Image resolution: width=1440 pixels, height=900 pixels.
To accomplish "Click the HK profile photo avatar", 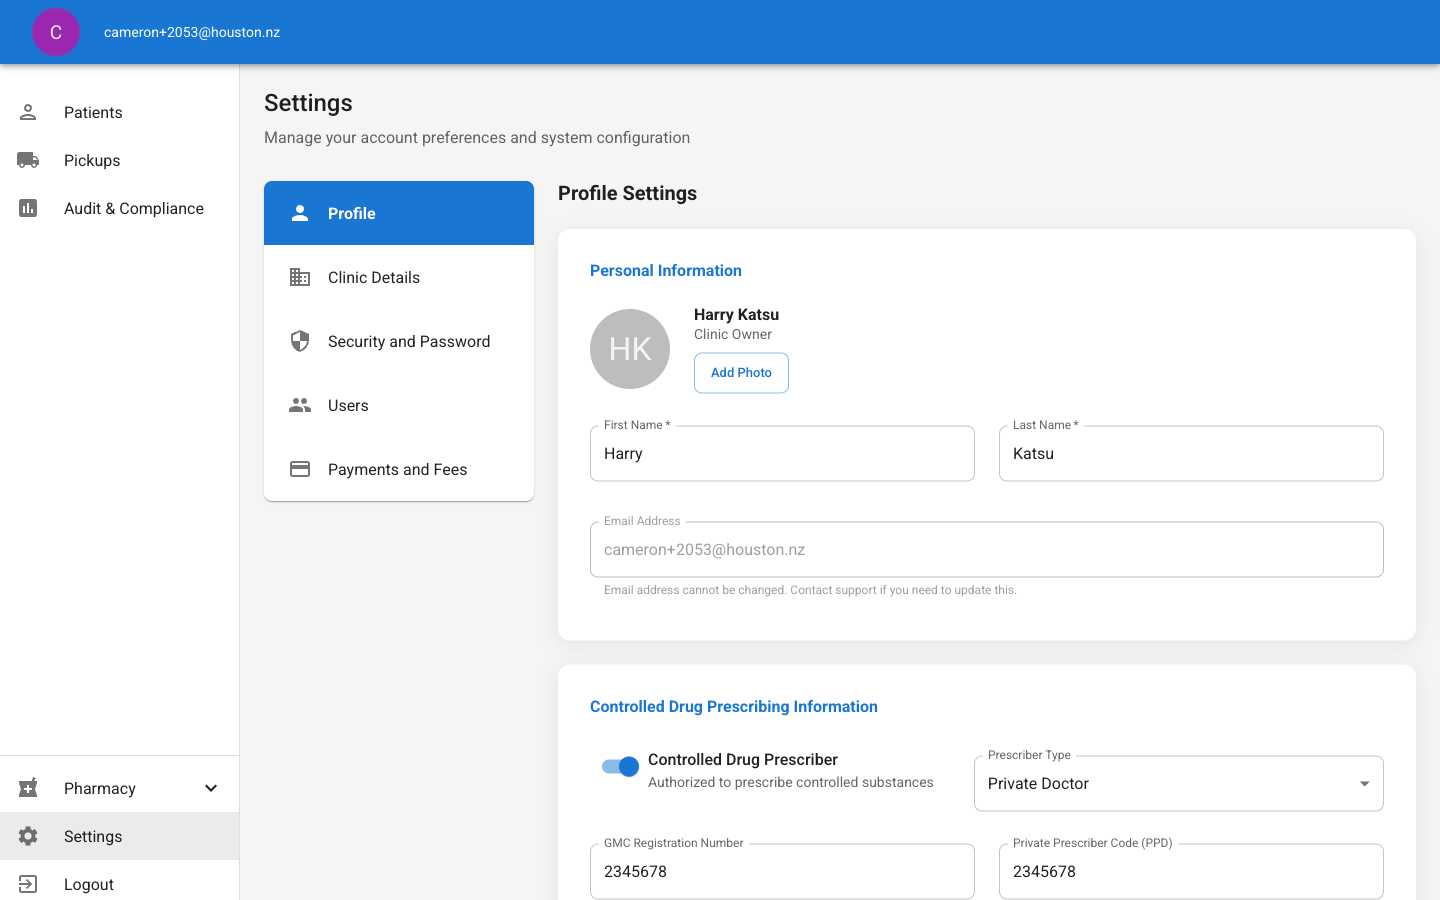I will click(630, 349).
